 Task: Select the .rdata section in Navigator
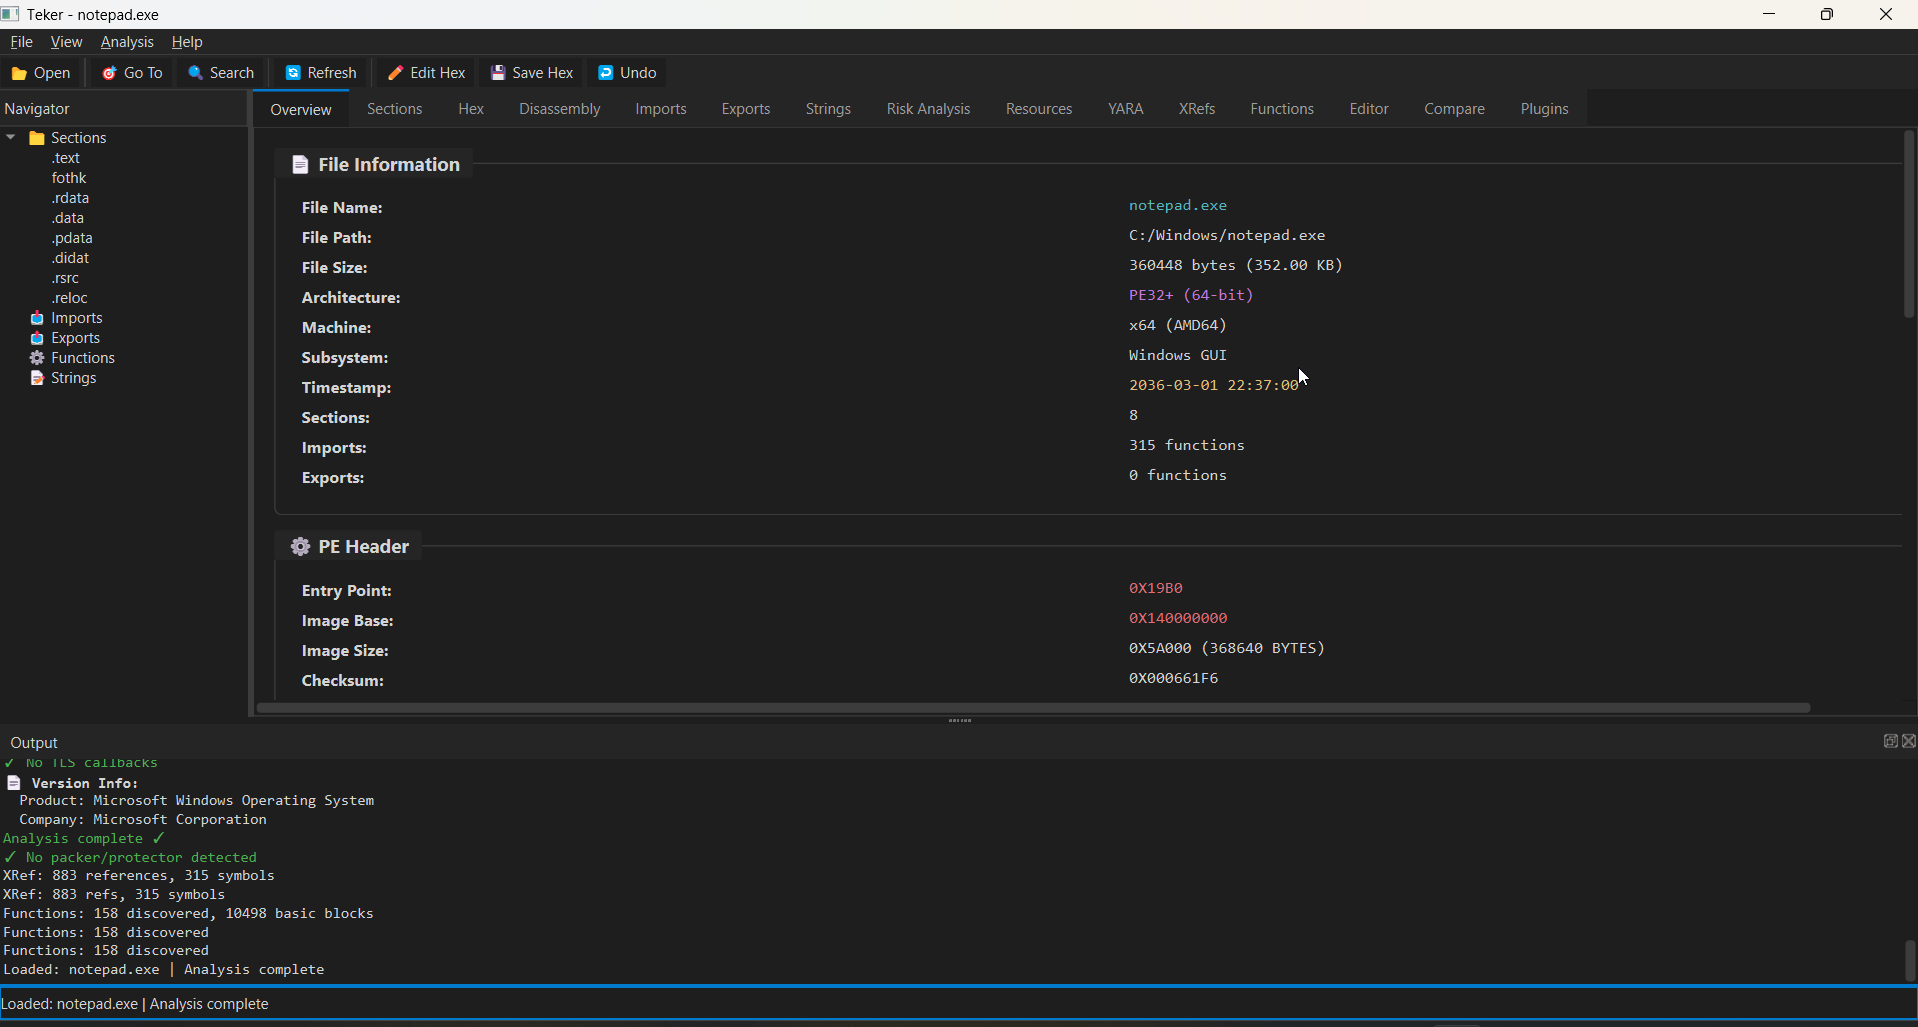point(70,198)
